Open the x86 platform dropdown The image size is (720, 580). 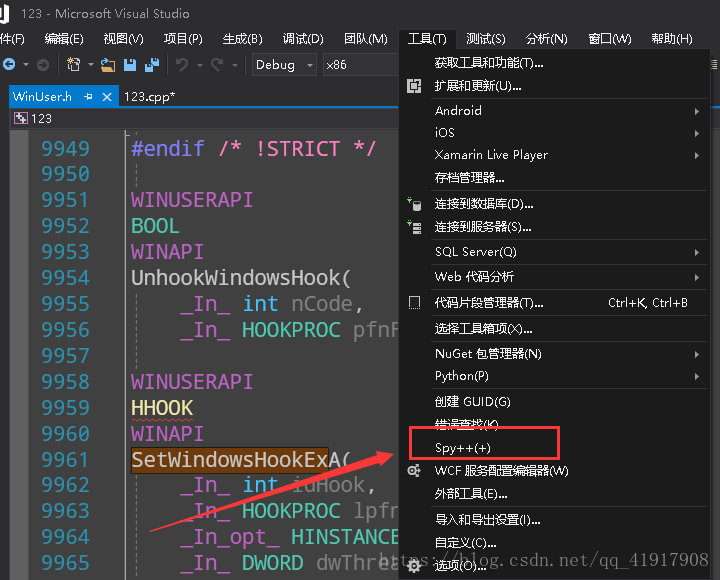click(360, 65)
